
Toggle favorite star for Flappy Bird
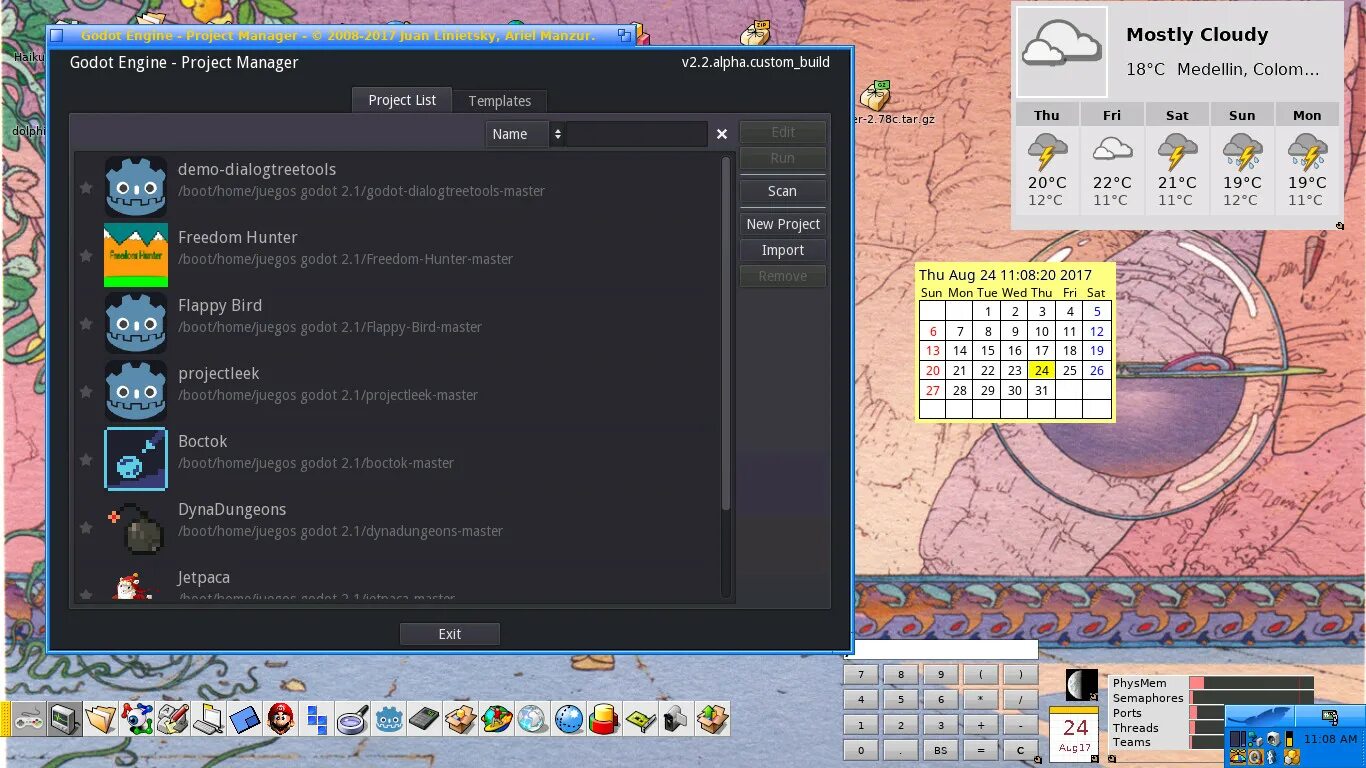[x=86, y=323]
